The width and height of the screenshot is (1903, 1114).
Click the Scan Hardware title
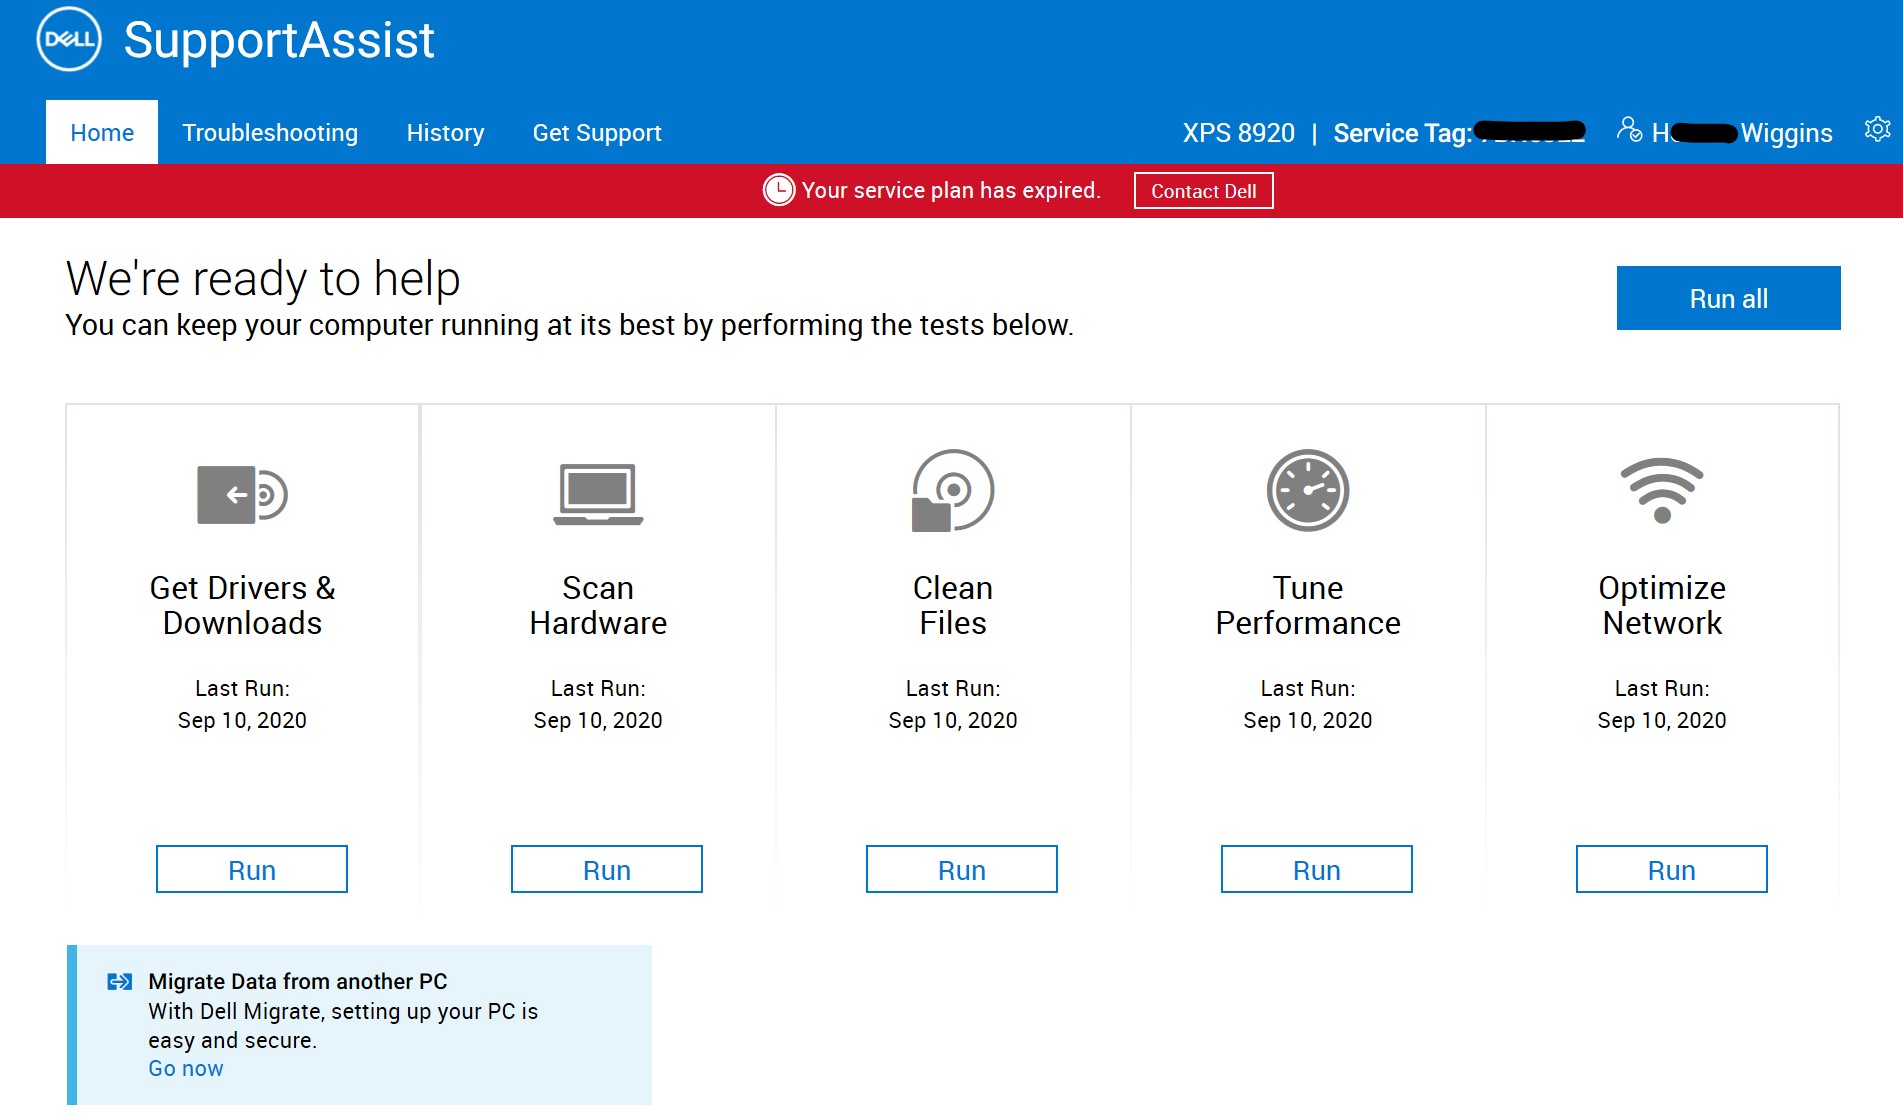[598, 605]
